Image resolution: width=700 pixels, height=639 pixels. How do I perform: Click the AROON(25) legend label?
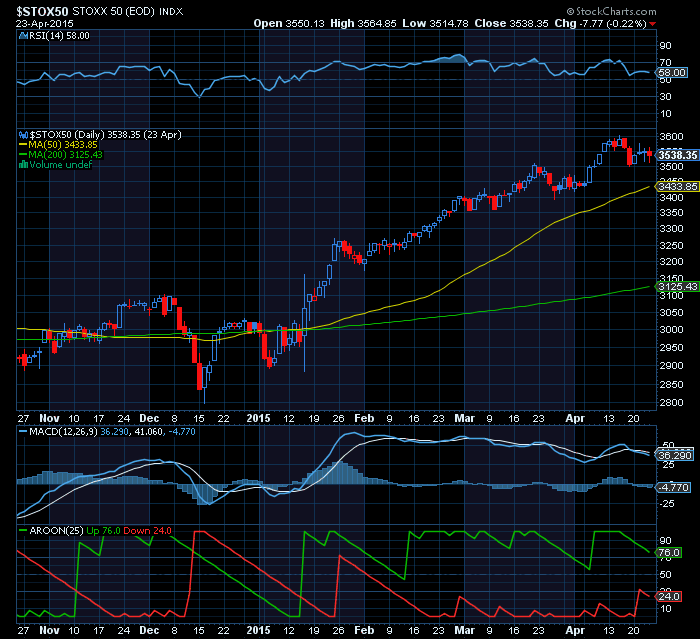click(x=56, y=531)
